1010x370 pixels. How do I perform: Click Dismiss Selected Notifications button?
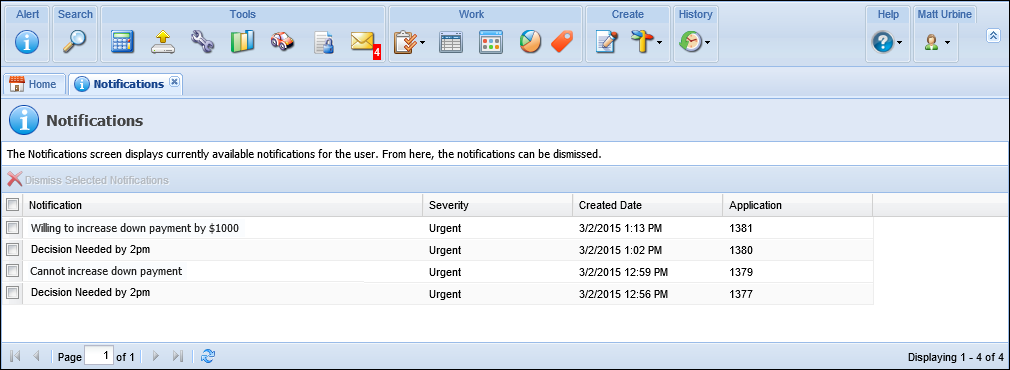(x=88, y=180)
